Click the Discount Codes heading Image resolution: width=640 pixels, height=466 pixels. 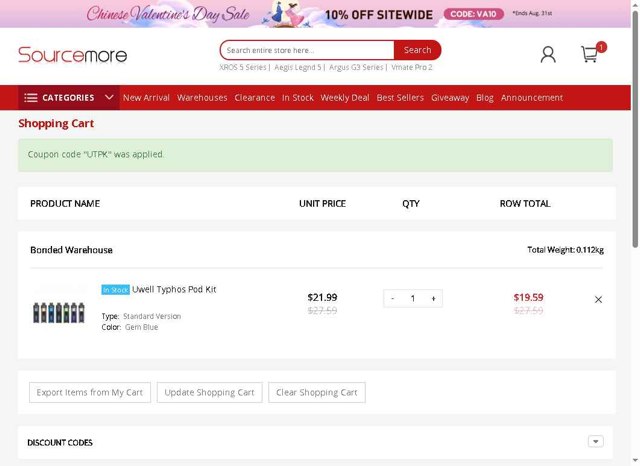click(x=60, y=443)
